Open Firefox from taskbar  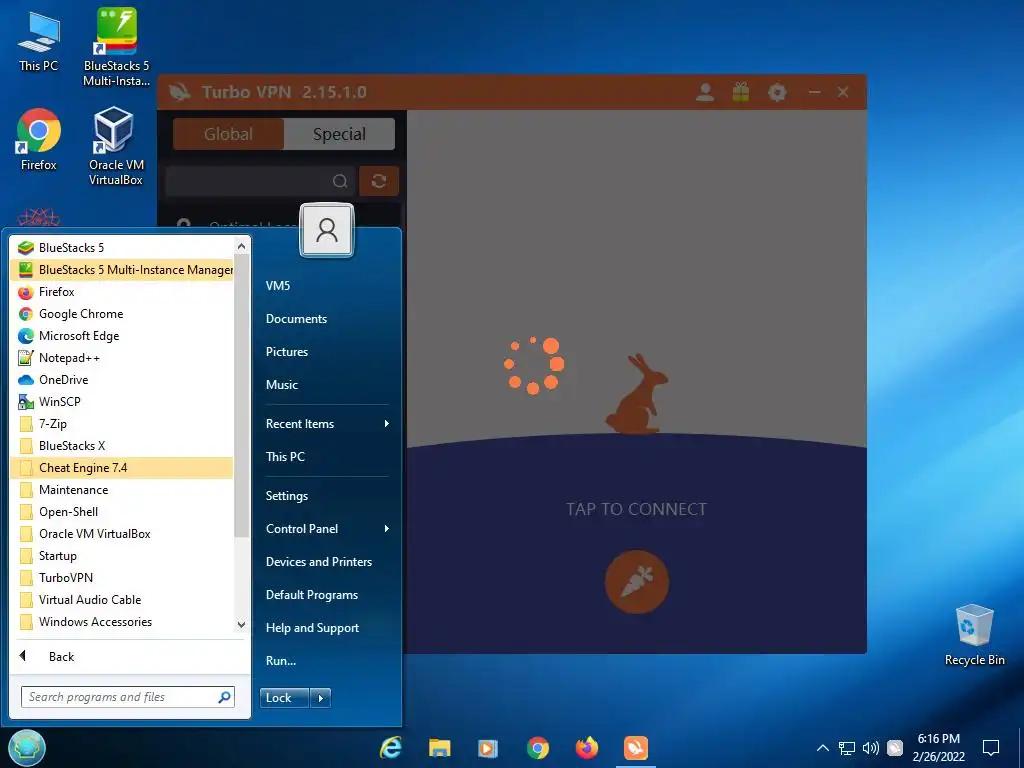pos(586,748)
